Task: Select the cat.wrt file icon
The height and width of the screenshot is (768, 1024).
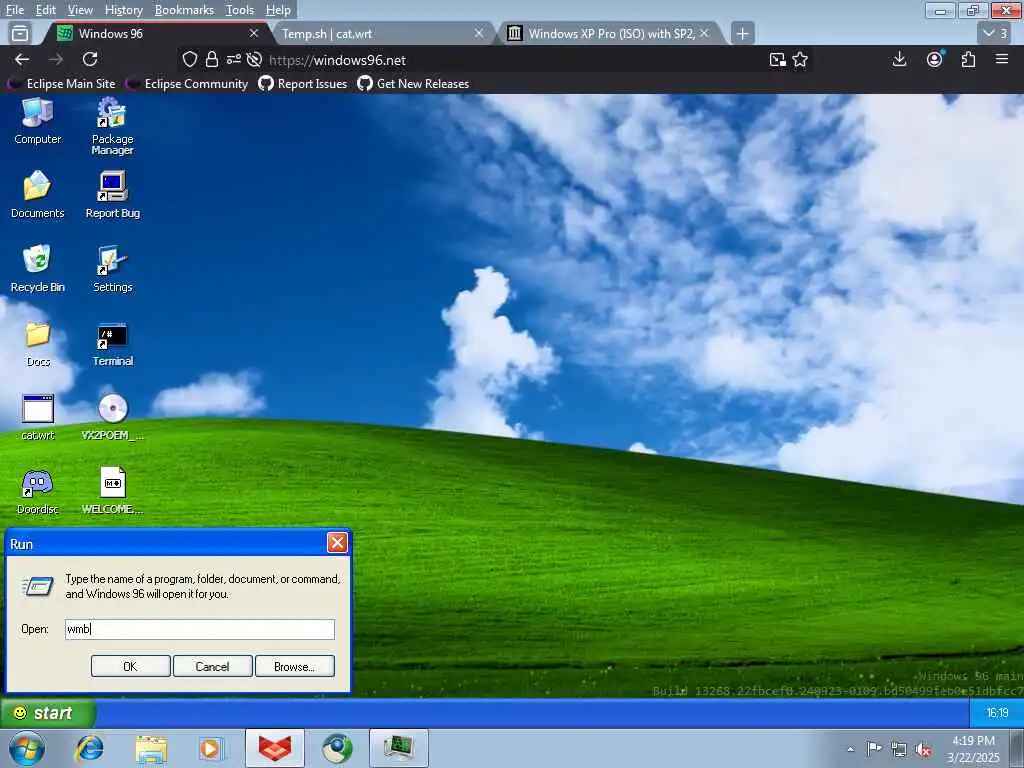Action: 38,417
